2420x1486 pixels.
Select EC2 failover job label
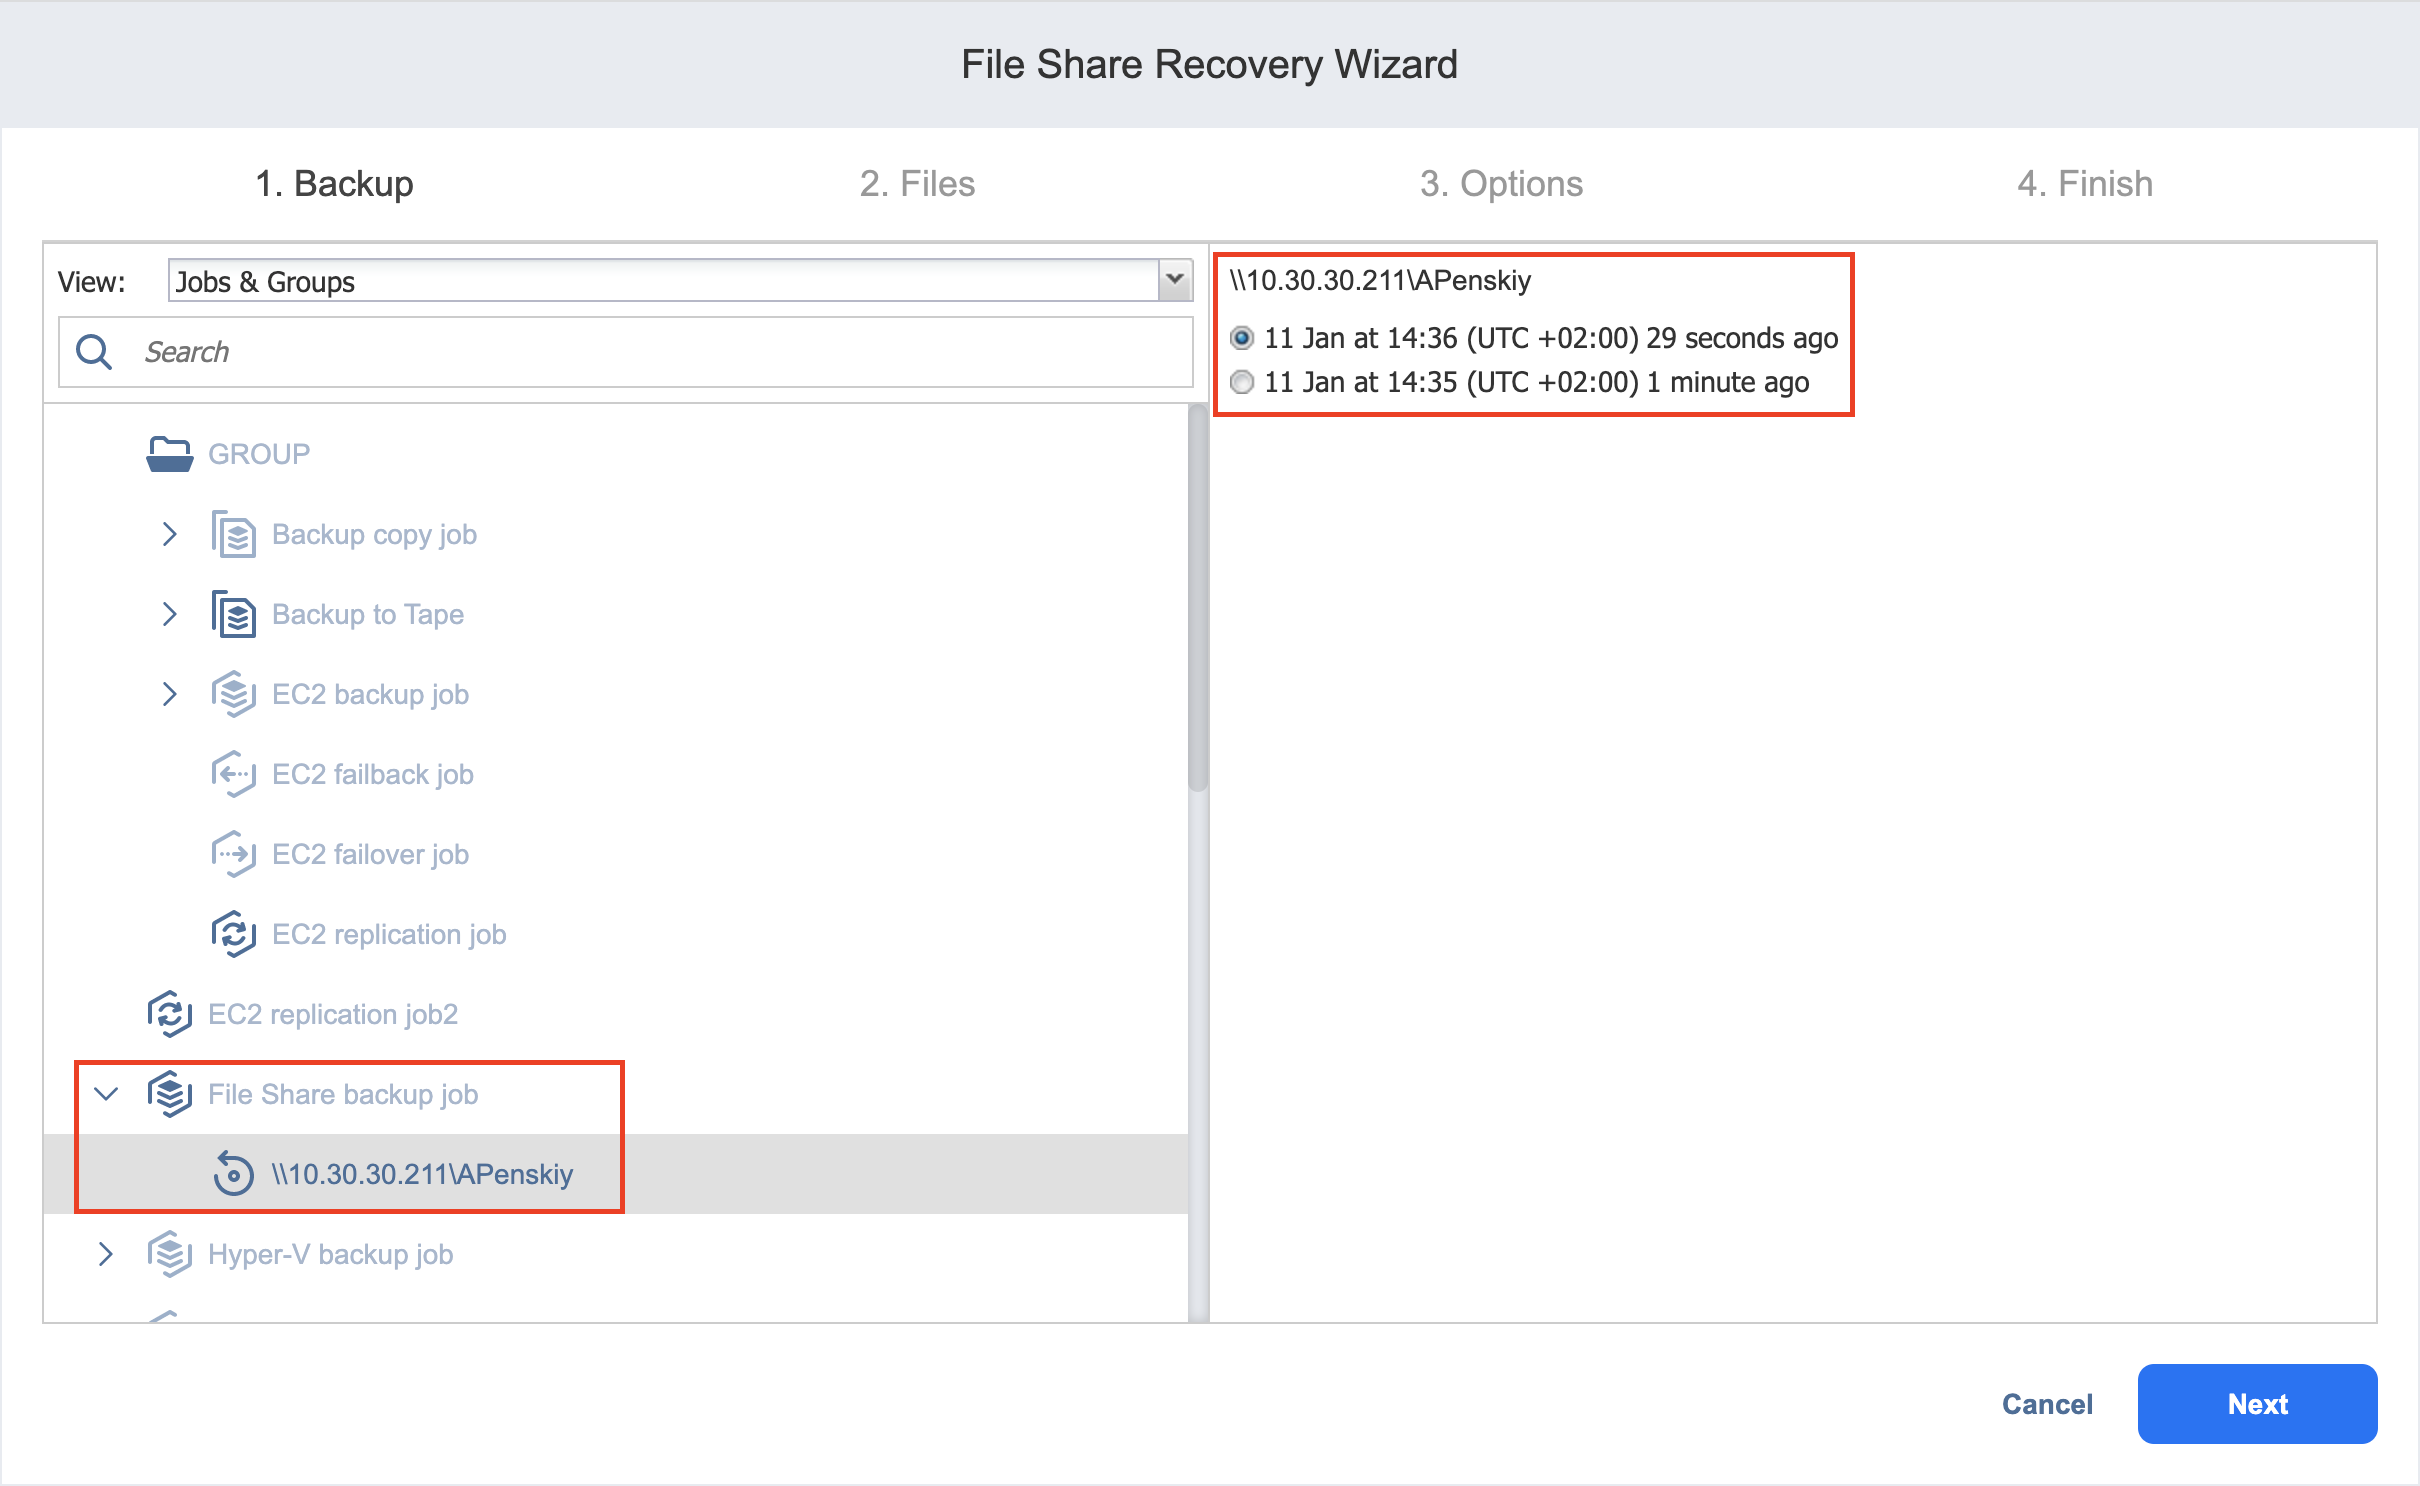370,854
